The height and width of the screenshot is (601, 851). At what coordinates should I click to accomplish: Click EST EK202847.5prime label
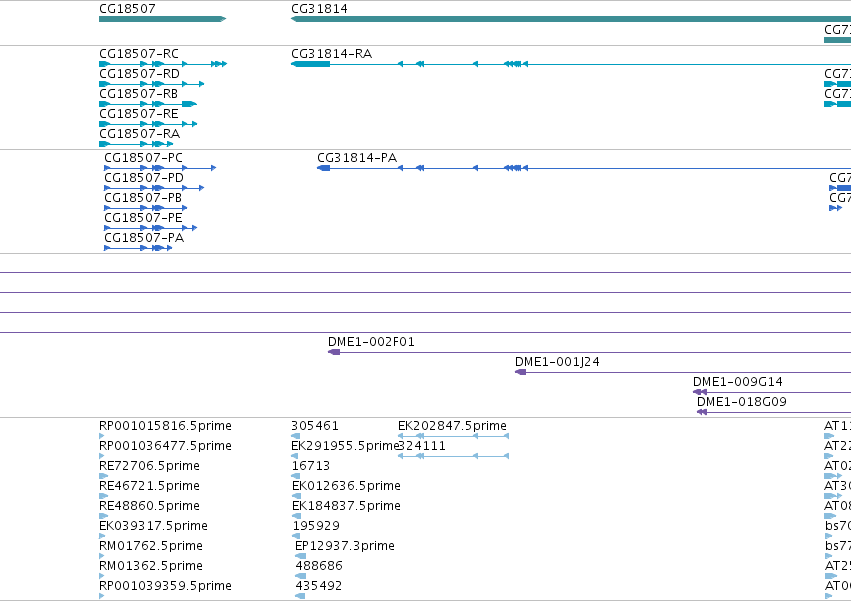click(452, 426)
